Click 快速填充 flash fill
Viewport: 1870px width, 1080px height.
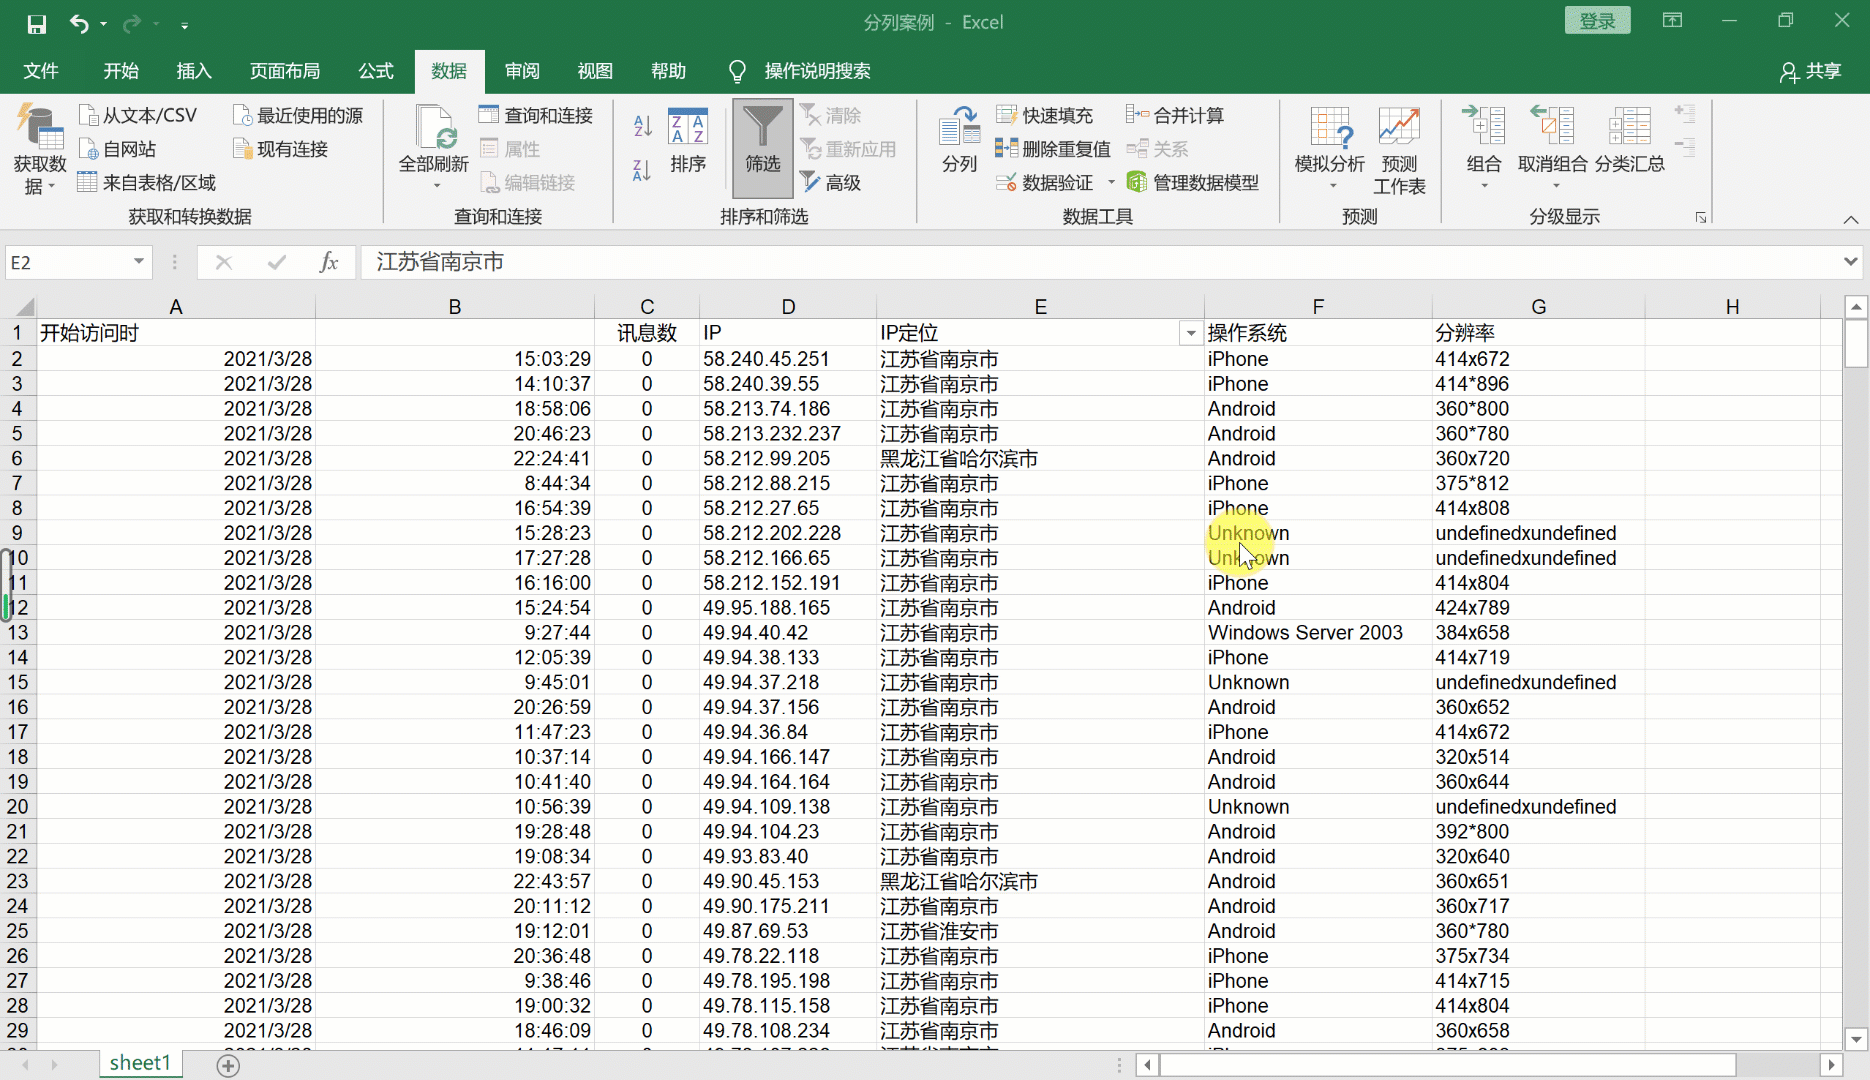(x=1045, y=115)
